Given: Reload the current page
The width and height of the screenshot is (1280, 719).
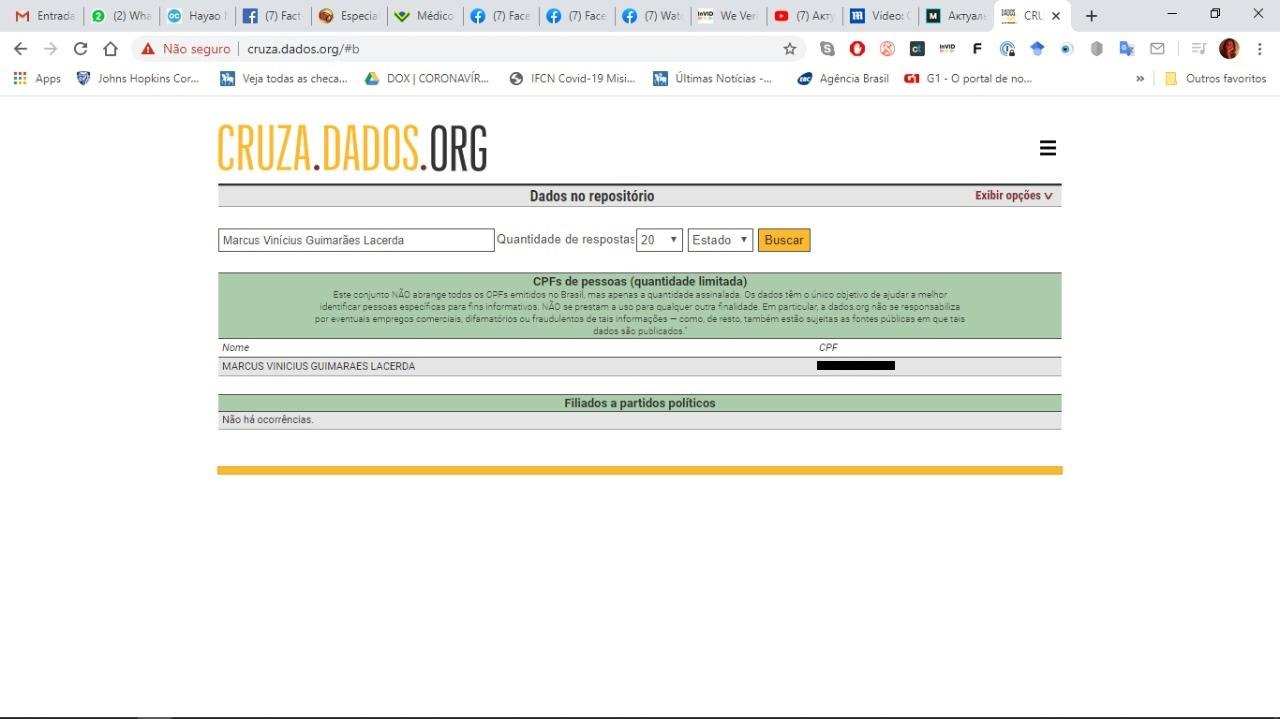Looking at the screenshot, I should [x=81, y=48].
